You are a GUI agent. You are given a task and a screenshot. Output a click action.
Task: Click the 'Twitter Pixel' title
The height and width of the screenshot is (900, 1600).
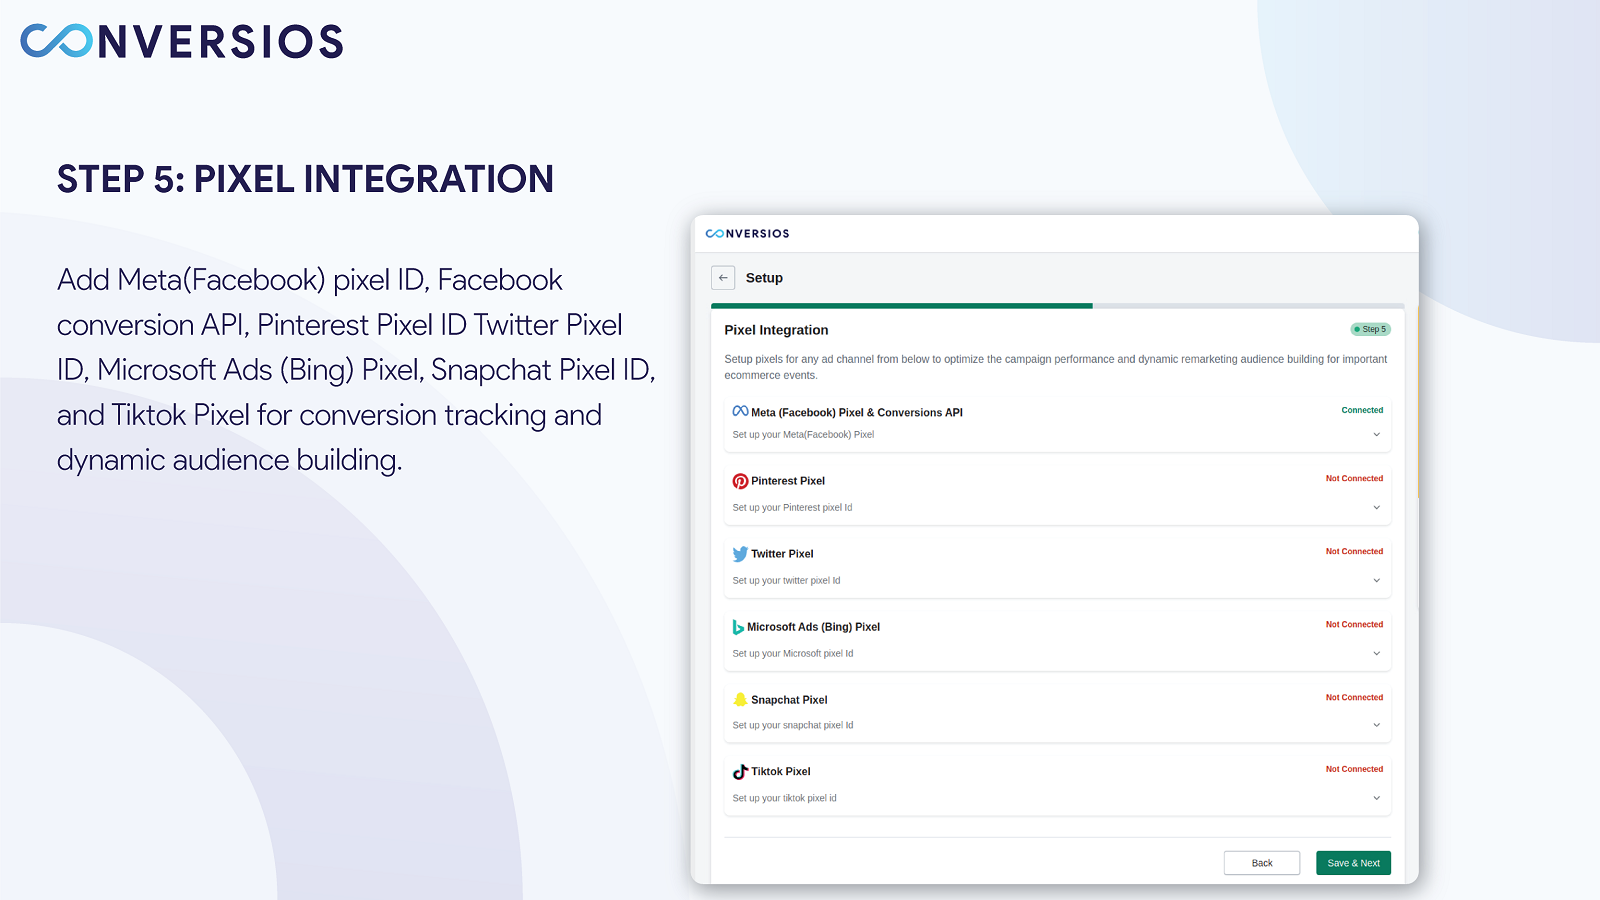pyautogui.click(x=782, y=554)
